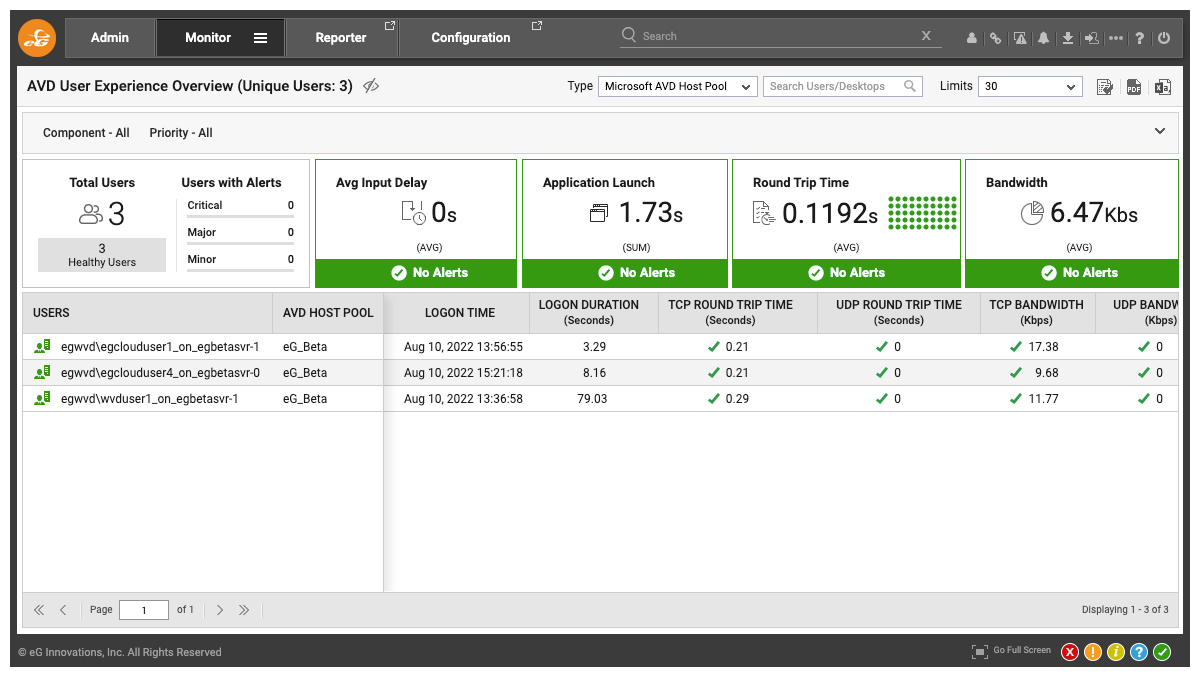Open the help question mark icon

[x=1139, y=38]
